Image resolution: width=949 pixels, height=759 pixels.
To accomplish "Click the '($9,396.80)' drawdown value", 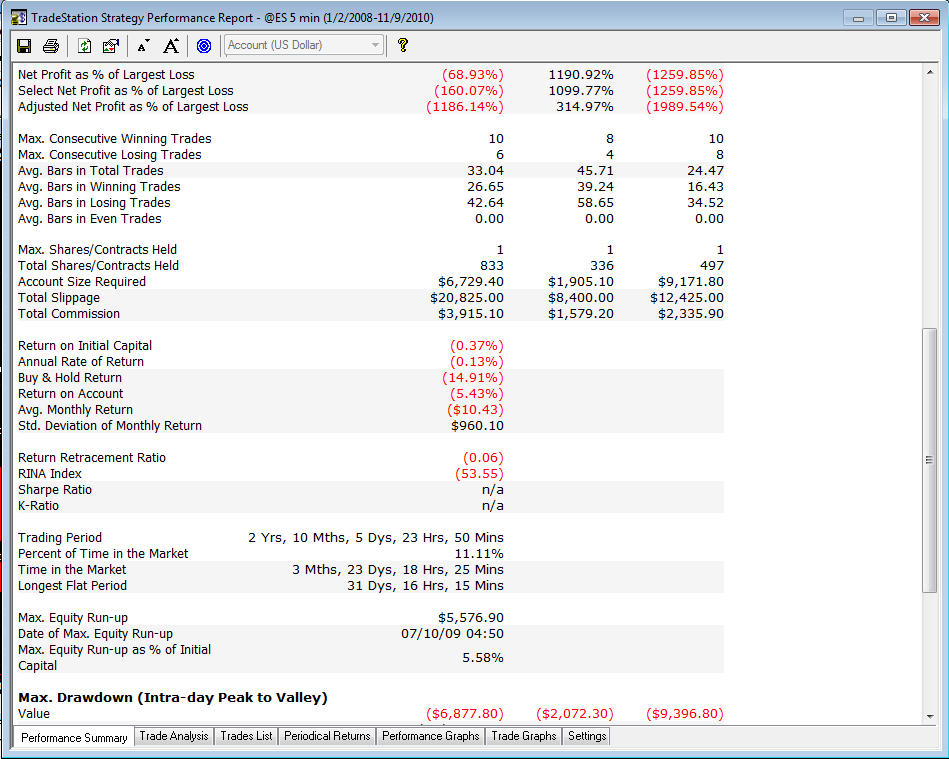I will click(x=685, y=714).
